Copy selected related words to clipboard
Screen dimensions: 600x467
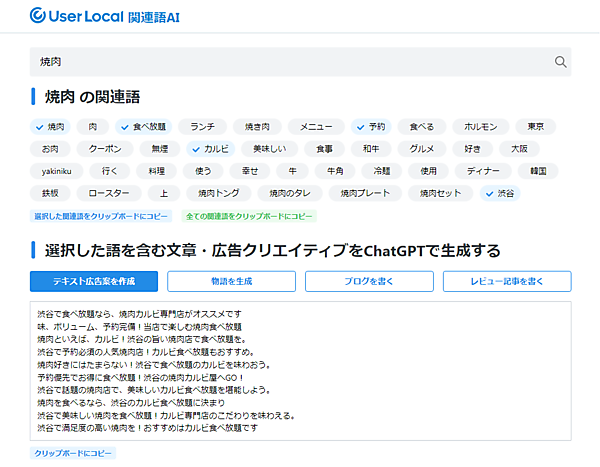[x=101, y=216]
